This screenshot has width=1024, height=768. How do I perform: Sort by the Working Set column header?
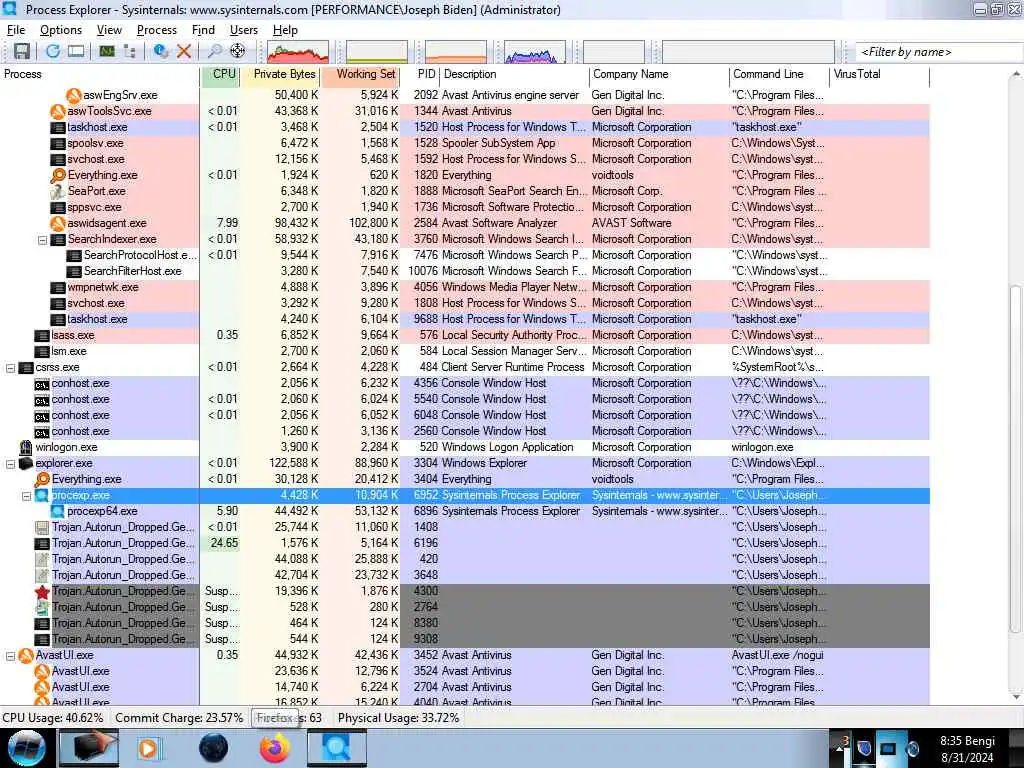click(360, 74)
